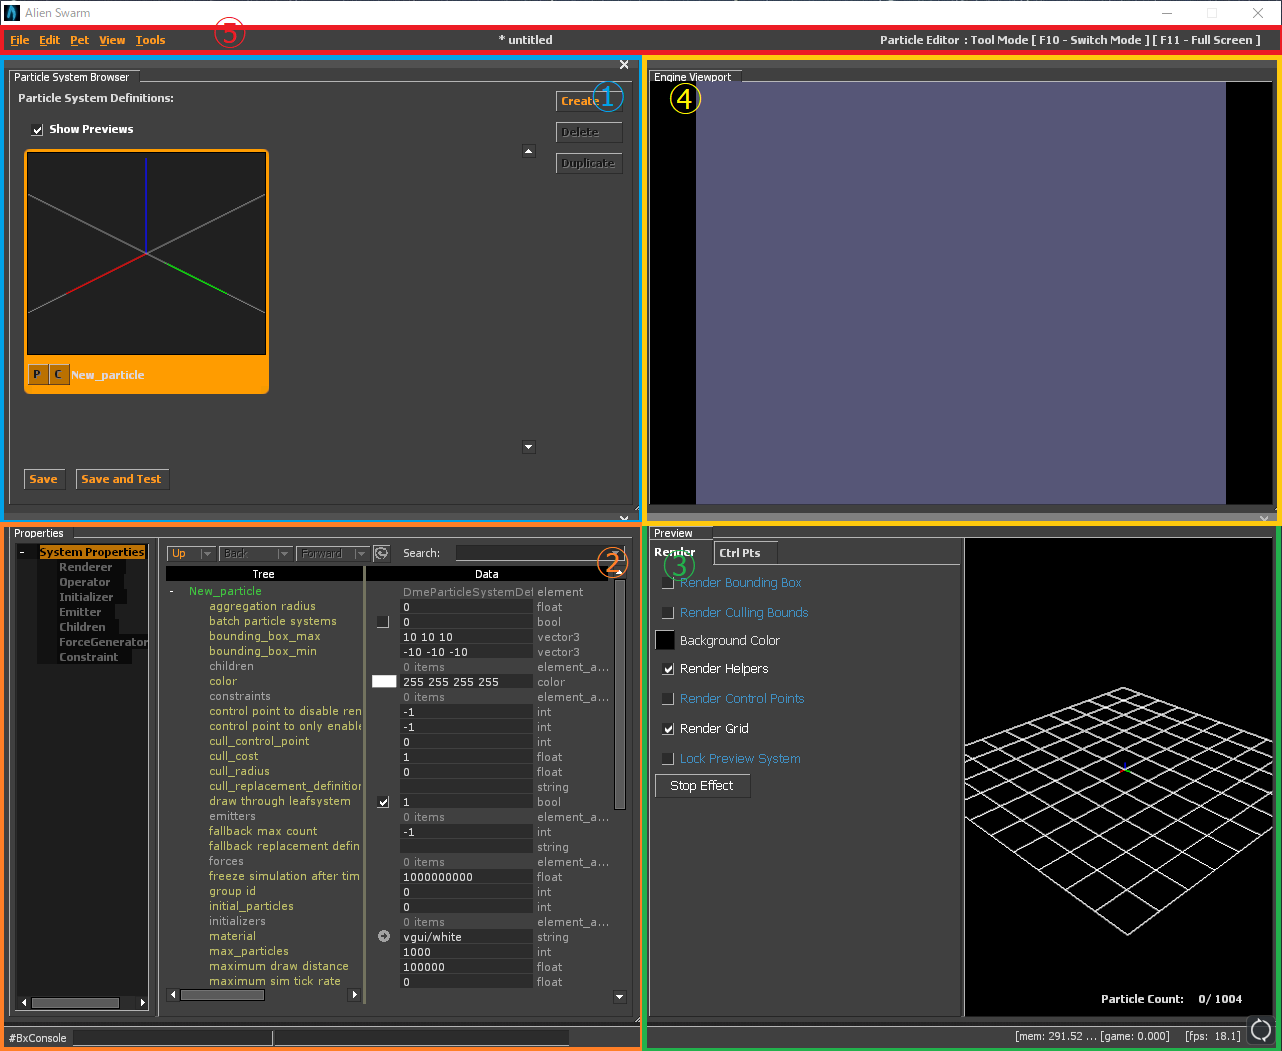Click the Stop Effect button
The height and width of the screenshot is (1051, 1282).
point(702,786)
